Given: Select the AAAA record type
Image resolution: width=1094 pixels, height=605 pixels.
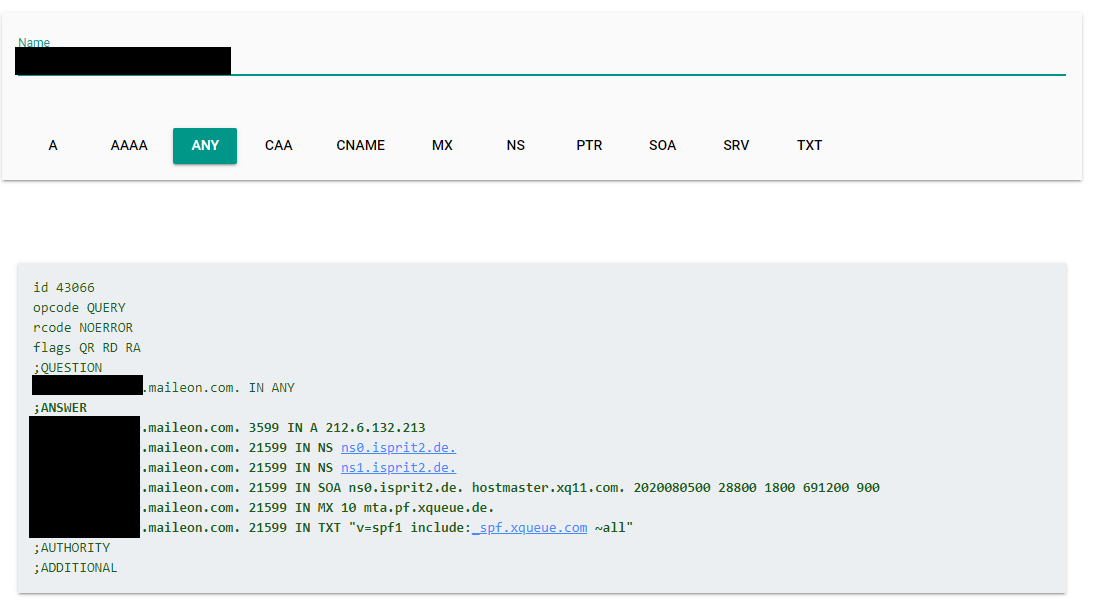Looking at the screenshot, I should click(129, 145).
